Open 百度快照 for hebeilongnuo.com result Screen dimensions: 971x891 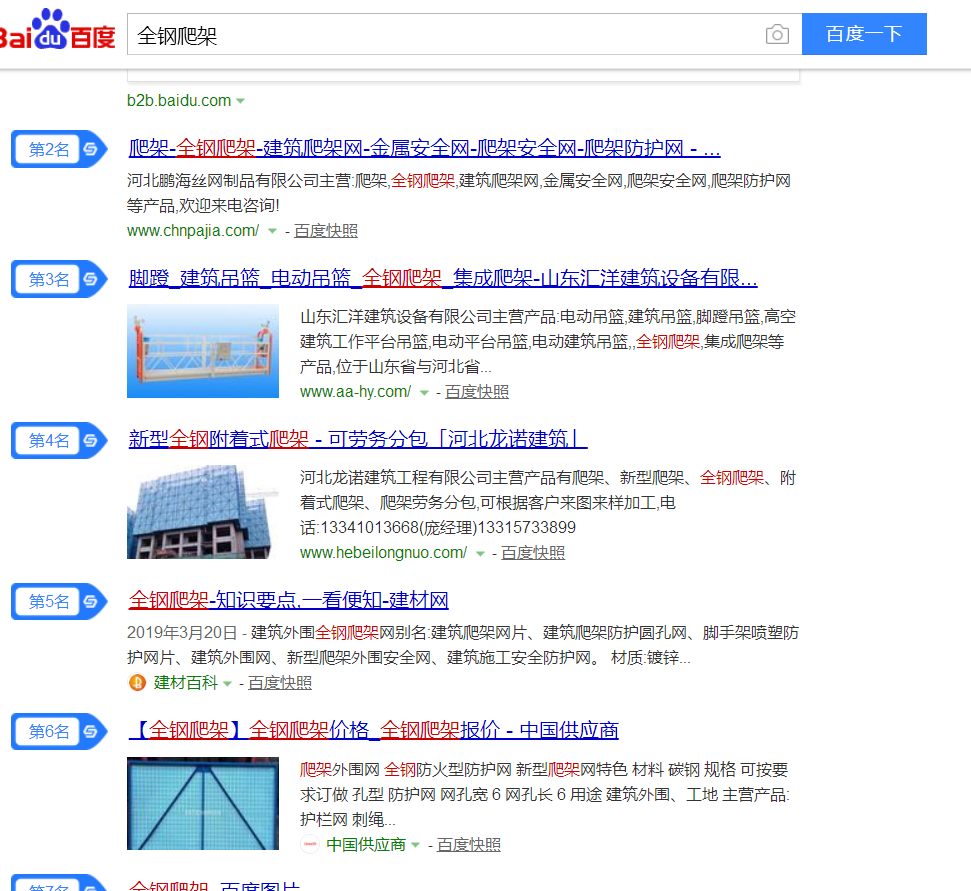tap(533, 553)
